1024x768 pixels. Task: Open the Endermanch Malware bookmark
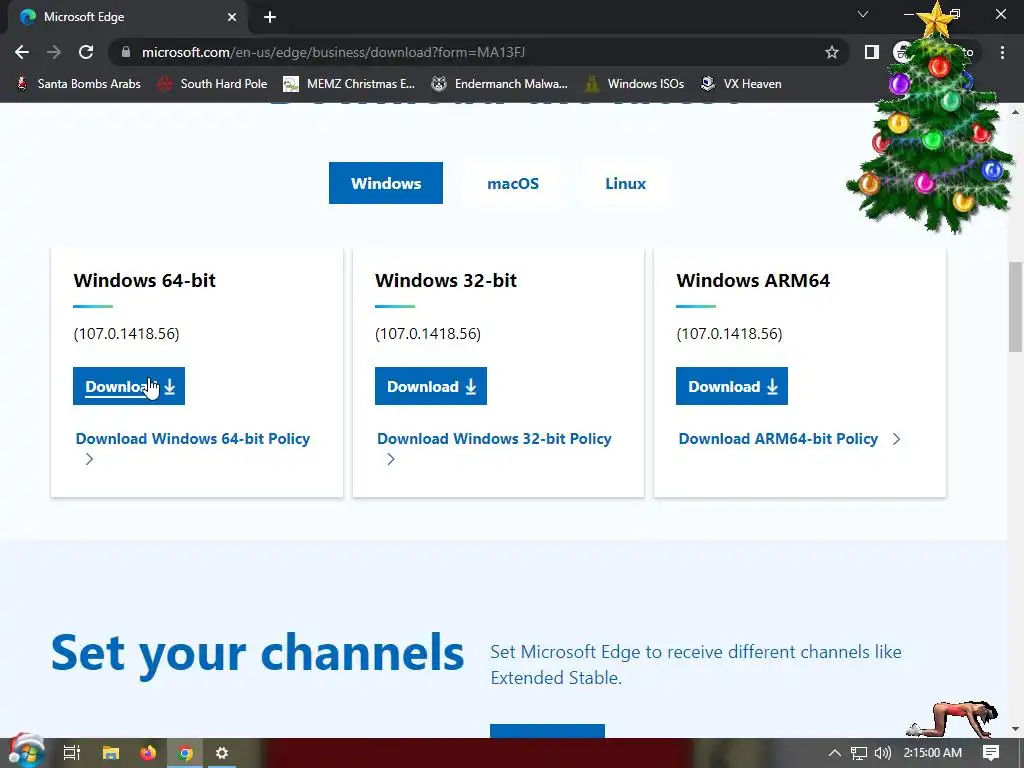coord(500,84)
